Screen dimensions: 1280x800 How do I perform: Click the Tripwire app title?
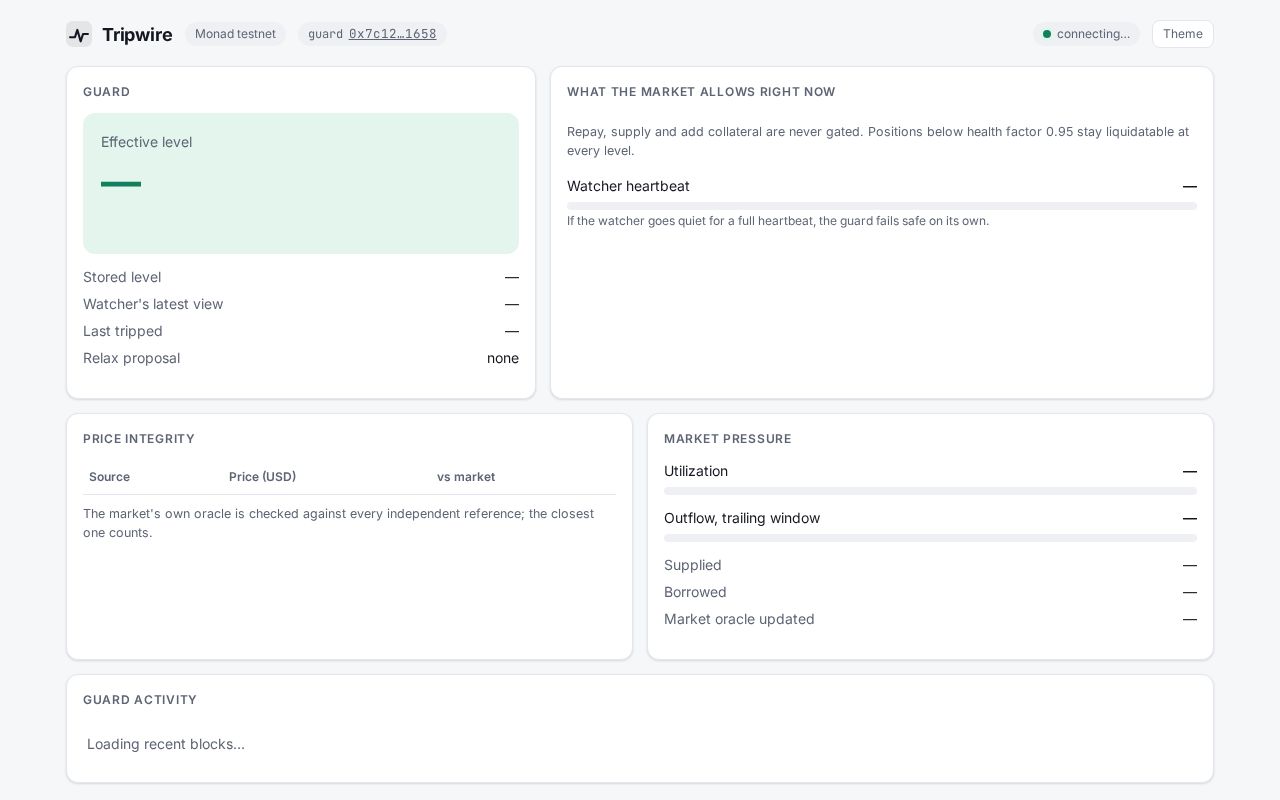pos(137,35)
